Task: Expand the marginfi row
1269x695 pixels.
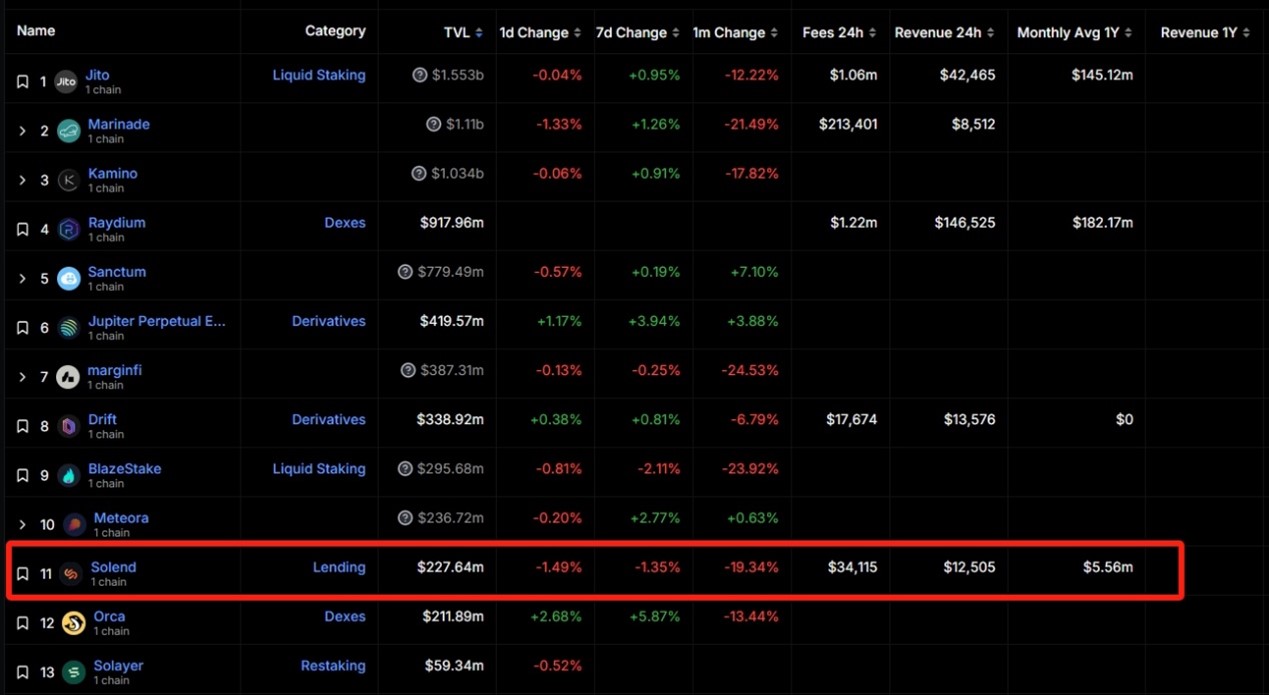Action: click(x=22, y=377)
